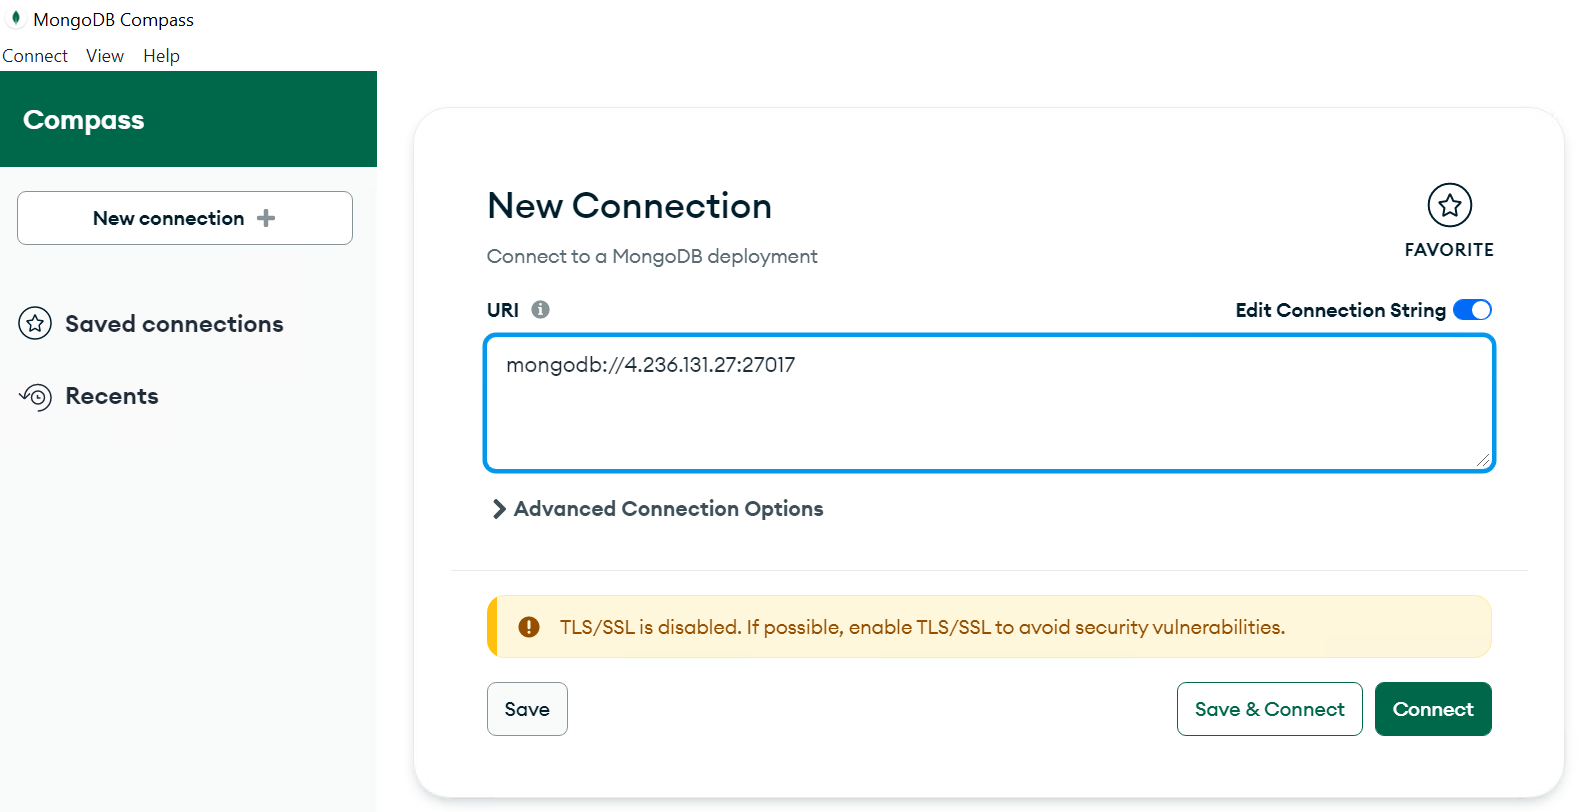The width and height of the screenshot is (1581, 812).
Task: Click the Advanced Connection Options chevron arrow
Action: (499, 509)
